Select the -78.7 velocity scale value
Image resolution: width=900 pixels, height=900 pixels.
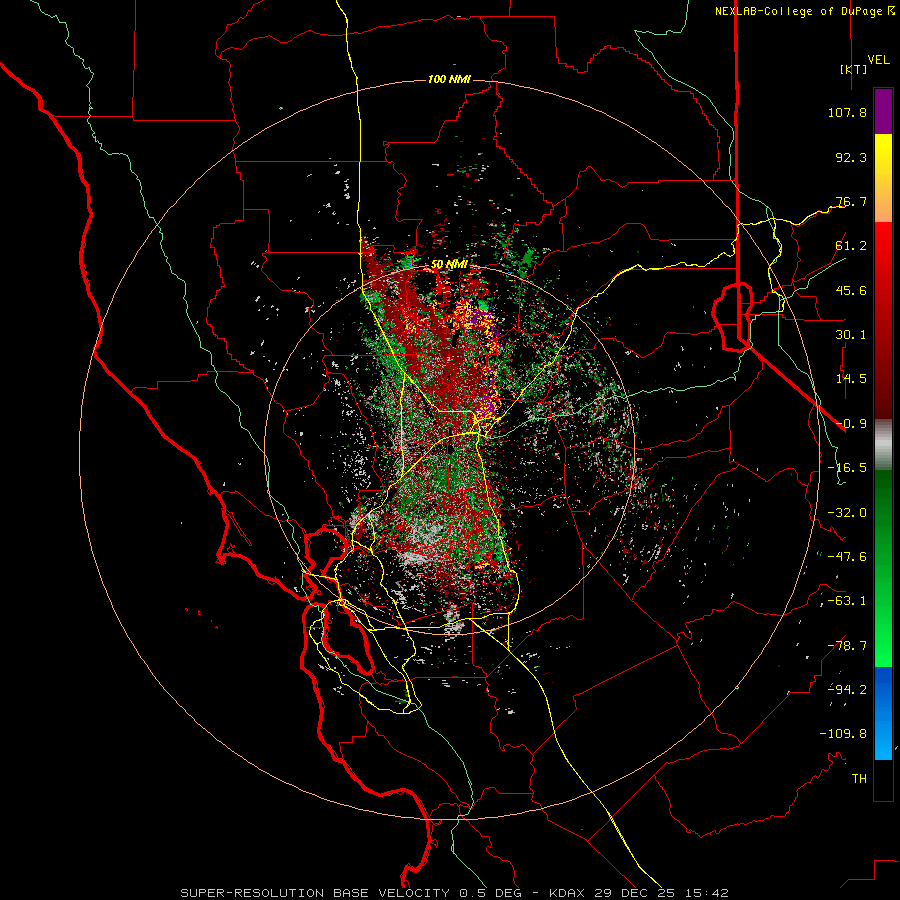(x=847, y=646)
